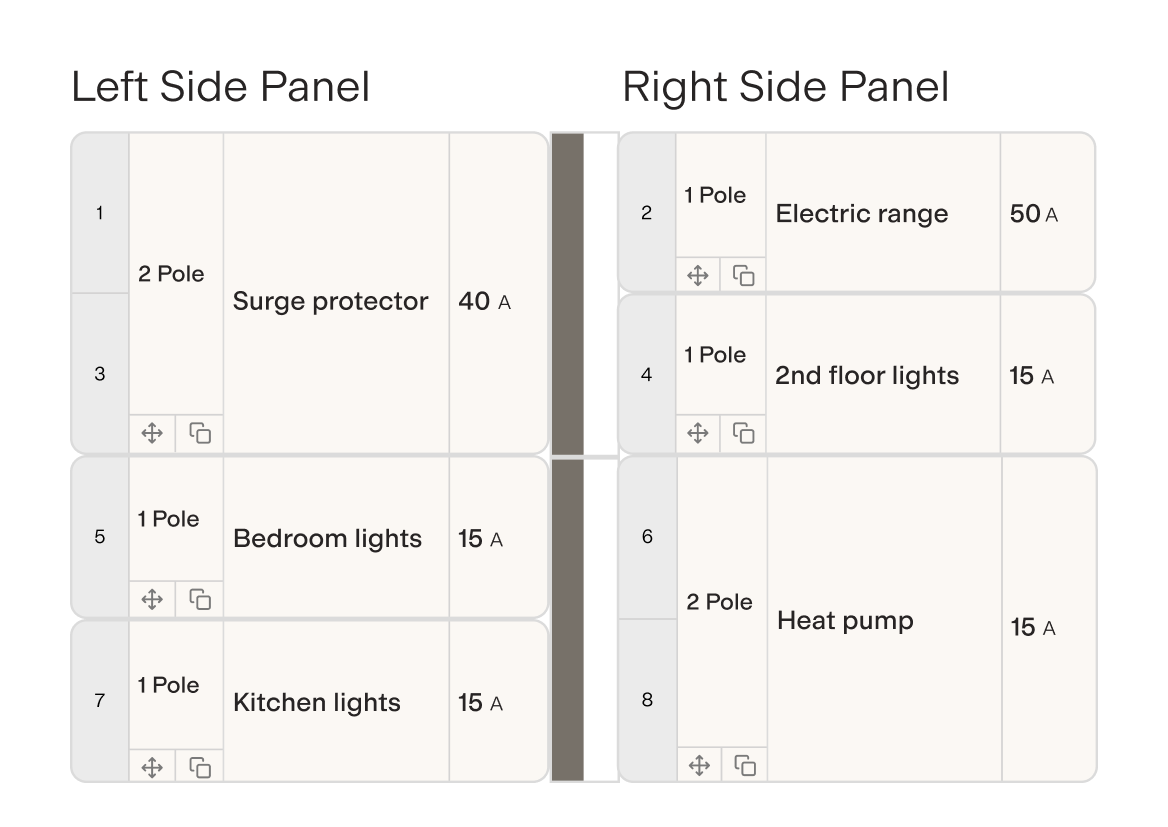1168x827 pixels.
Task: Click move icon for 2nd floor lights
Action: [x=698, y=433]
